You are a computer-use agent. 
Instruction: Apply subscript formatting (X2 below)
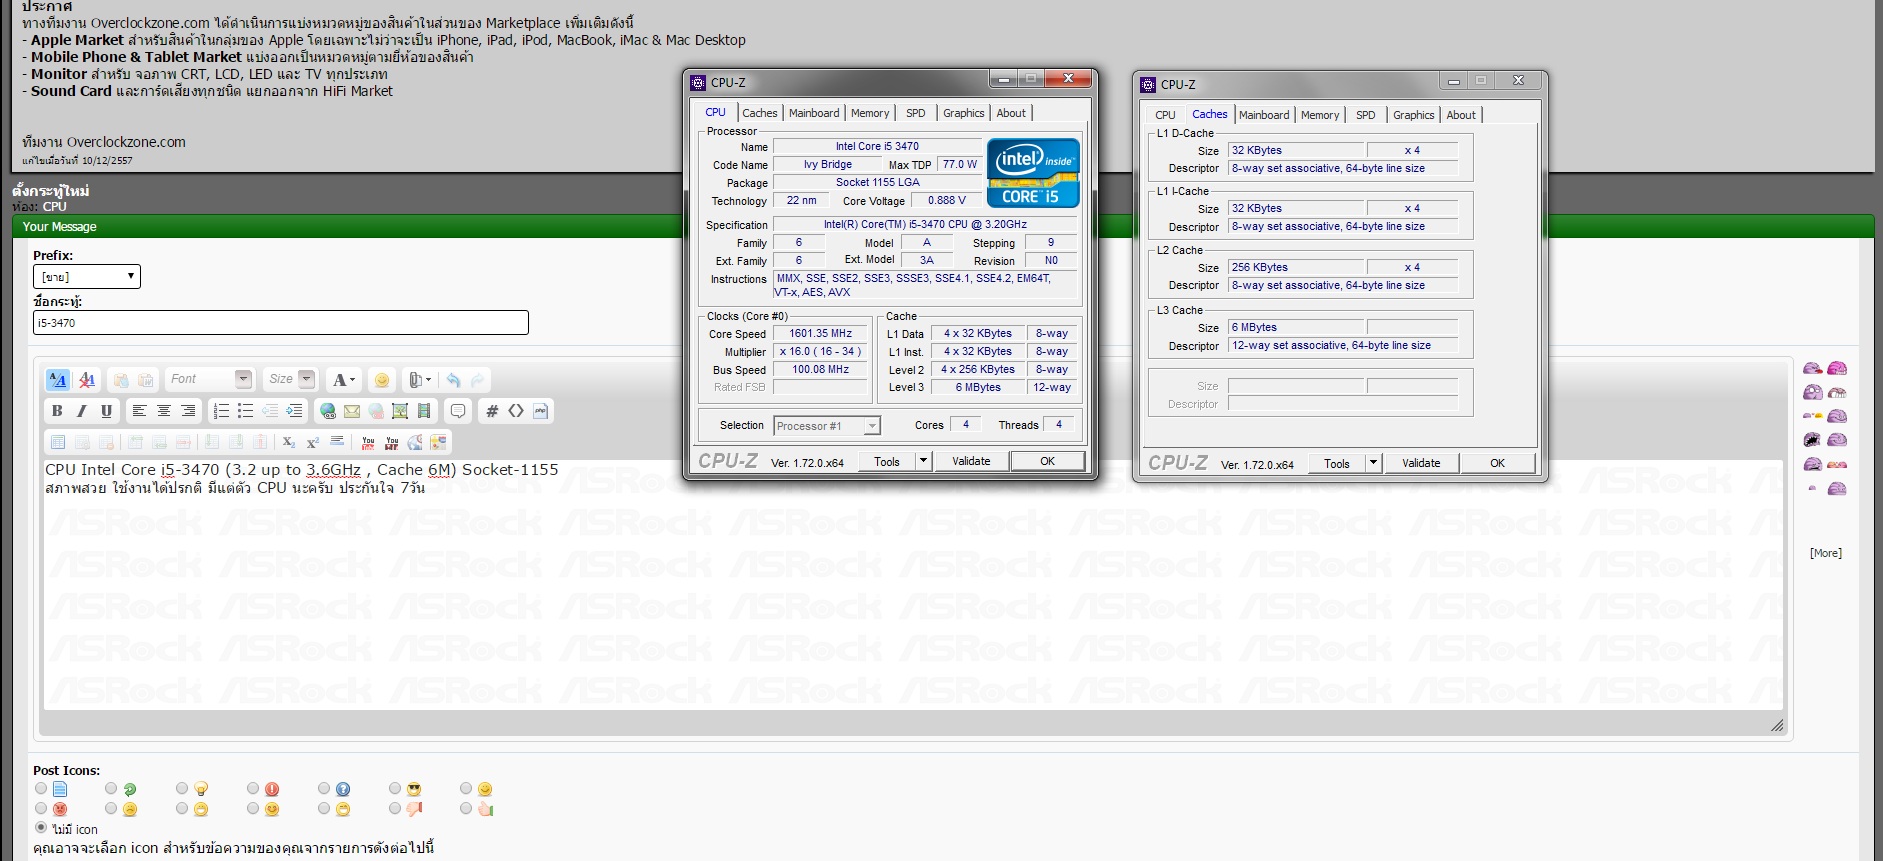[x=288, y=442]
